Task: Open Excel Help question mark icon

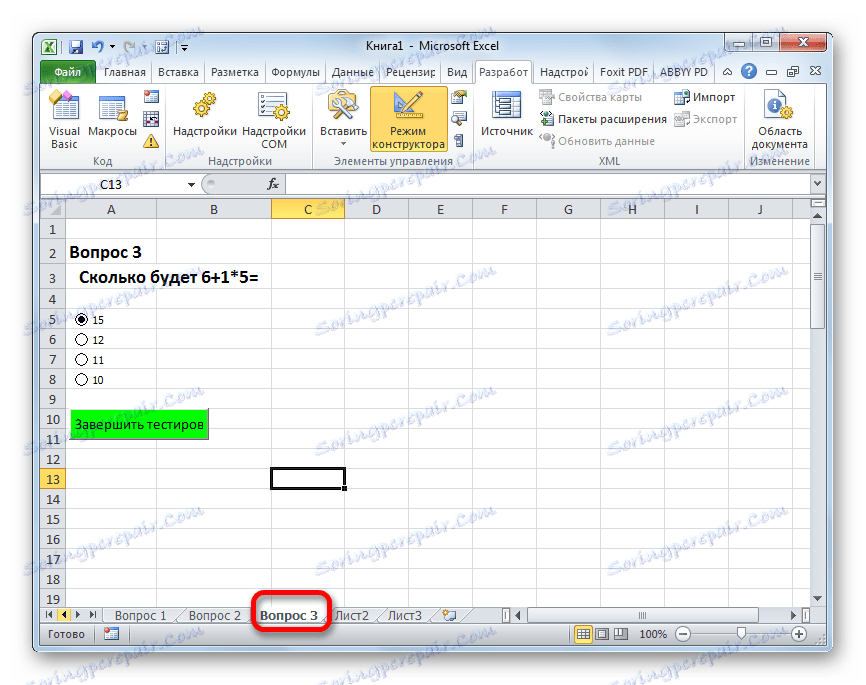Action: pyautogui.click(x=748, y=71)
